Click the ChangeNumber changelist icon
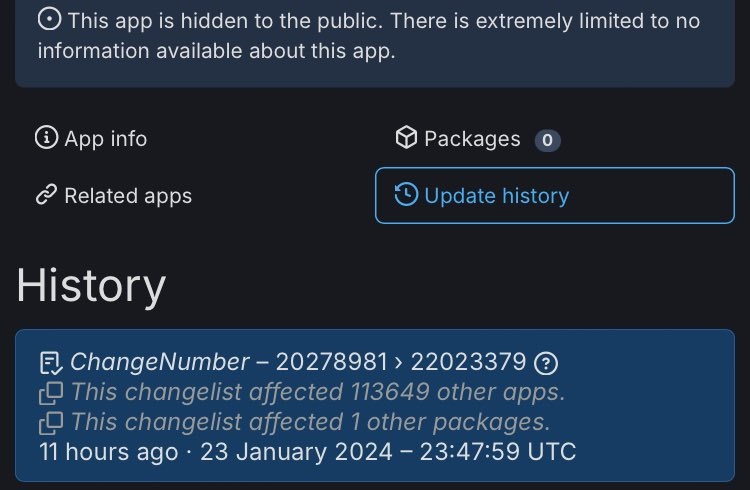The width and height of the screenshot is (750, 490). pyautogui.click(x=50, y=362)
